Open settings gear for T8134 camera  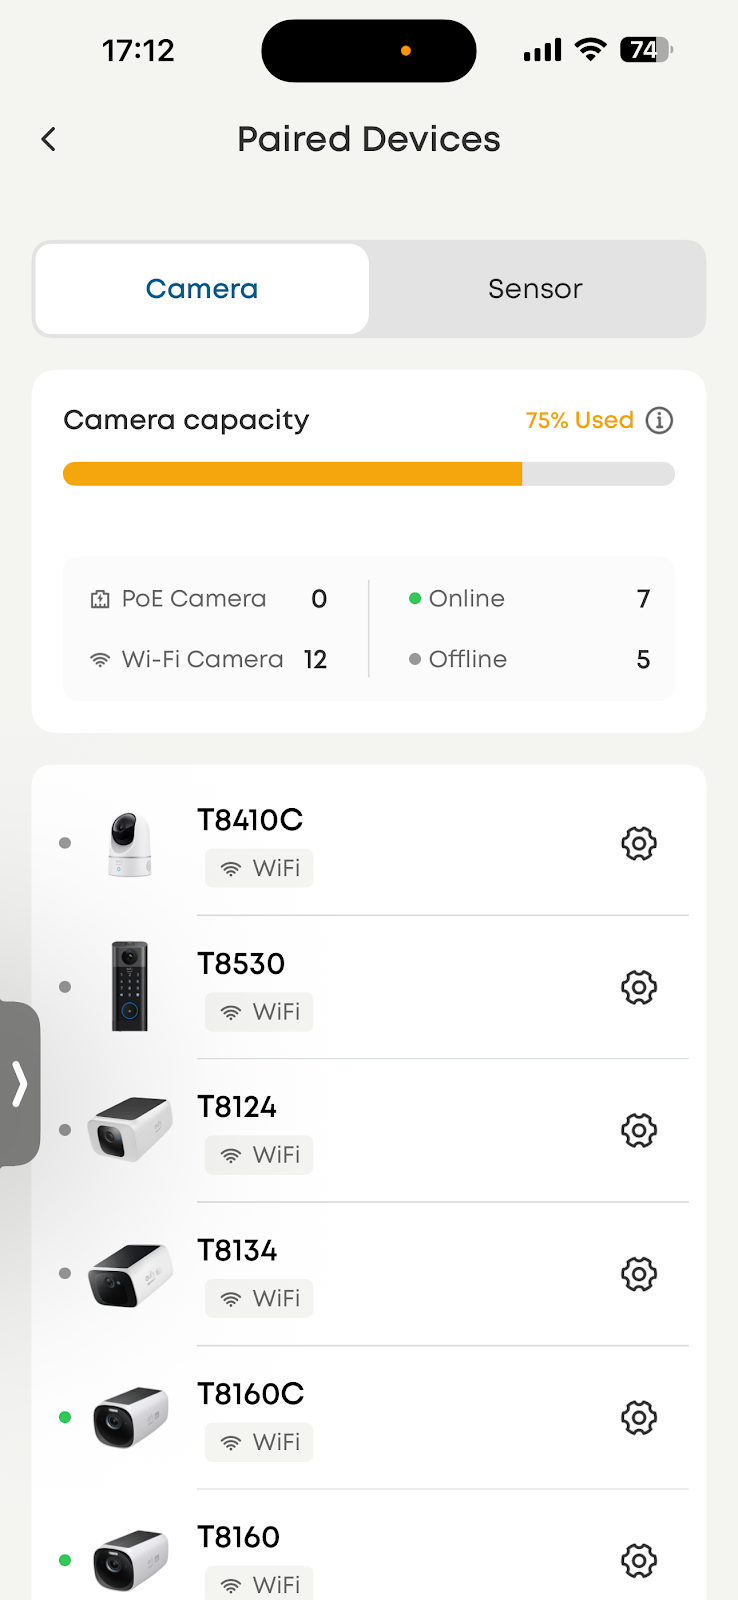(x=639, y=1274)
